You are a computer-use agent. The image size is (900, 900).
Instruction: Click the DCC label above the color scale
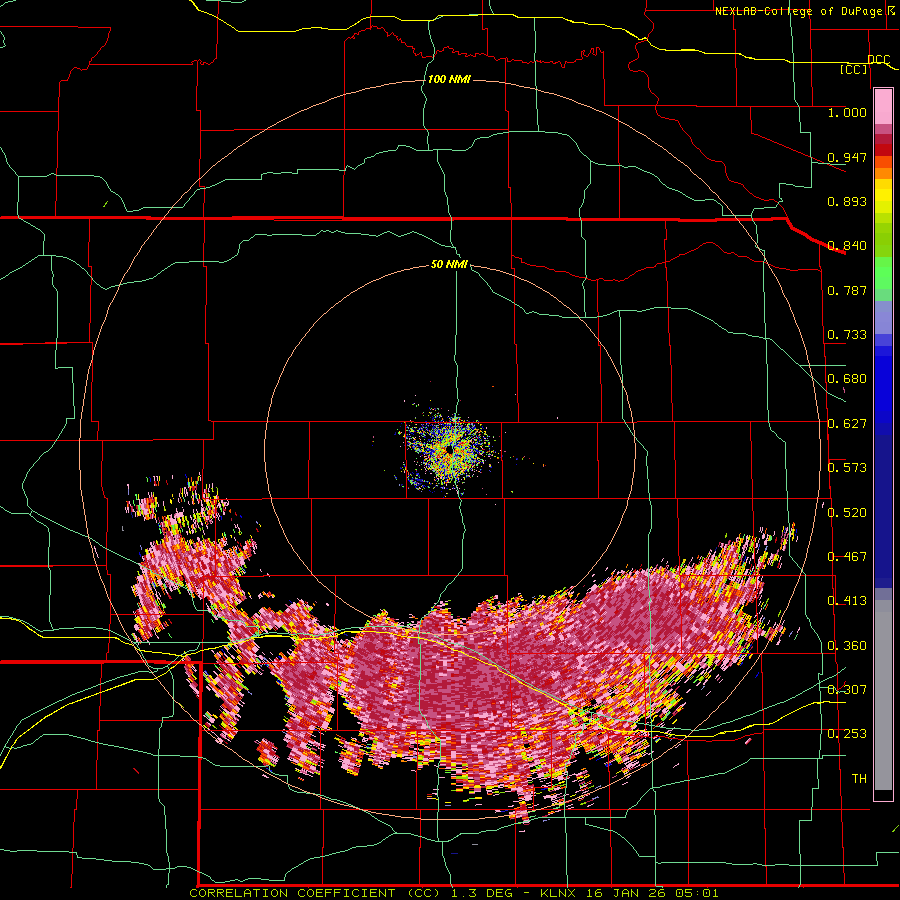878,60
